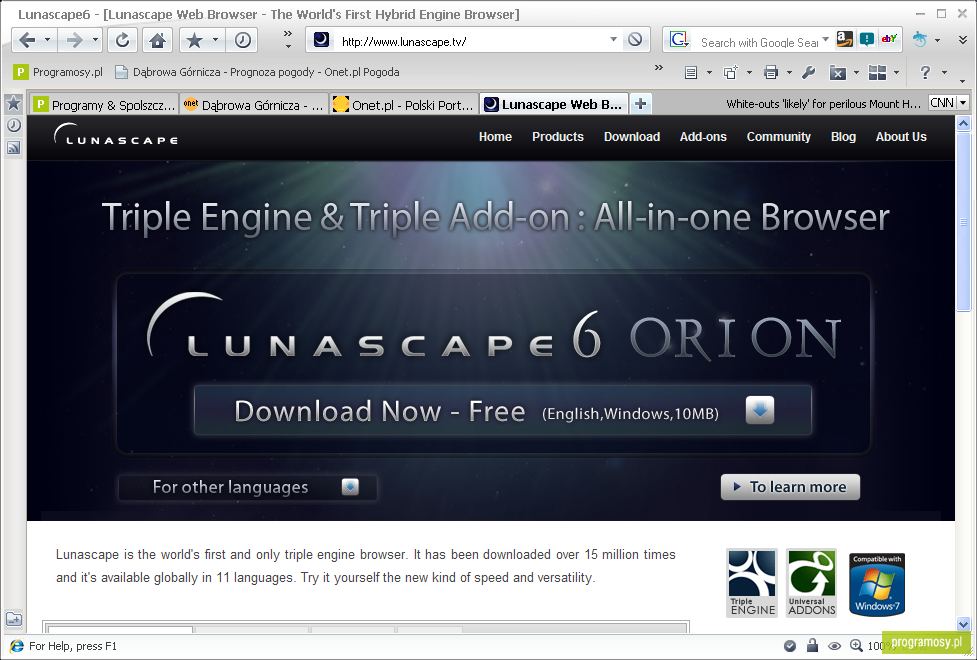Expand the gecko engine switch dropdown arrow
Viewport: 977px width, 660px height.
937,40
